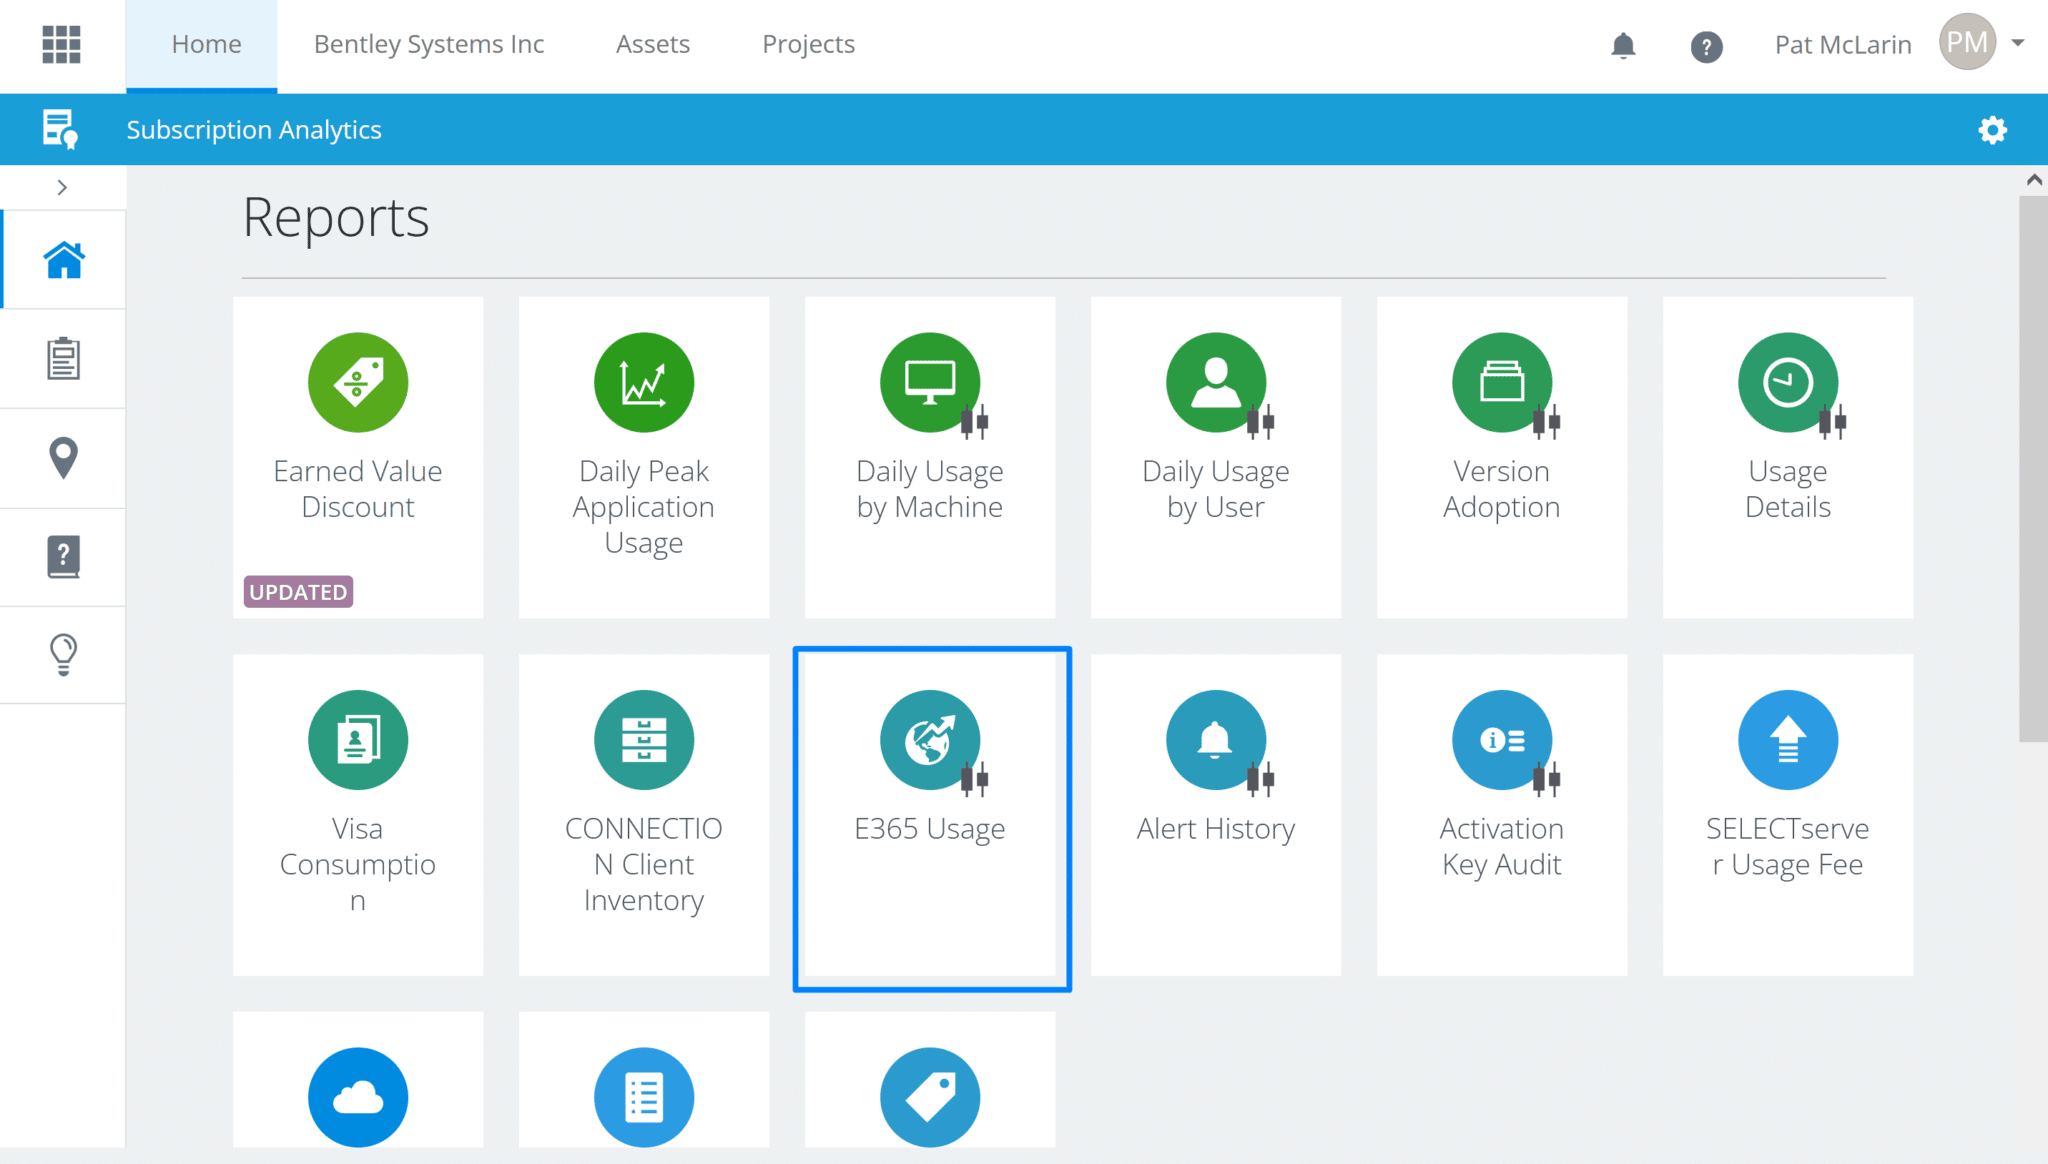Go to the Assets tab
The image size is (2048, 1164).
(x=653, y=44)
